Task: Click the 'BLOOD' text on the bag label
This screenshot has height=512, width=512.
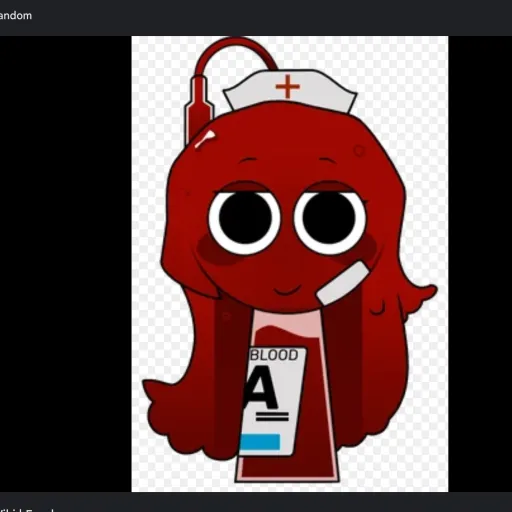Action: pyautogui.click(x=274, y=355)
